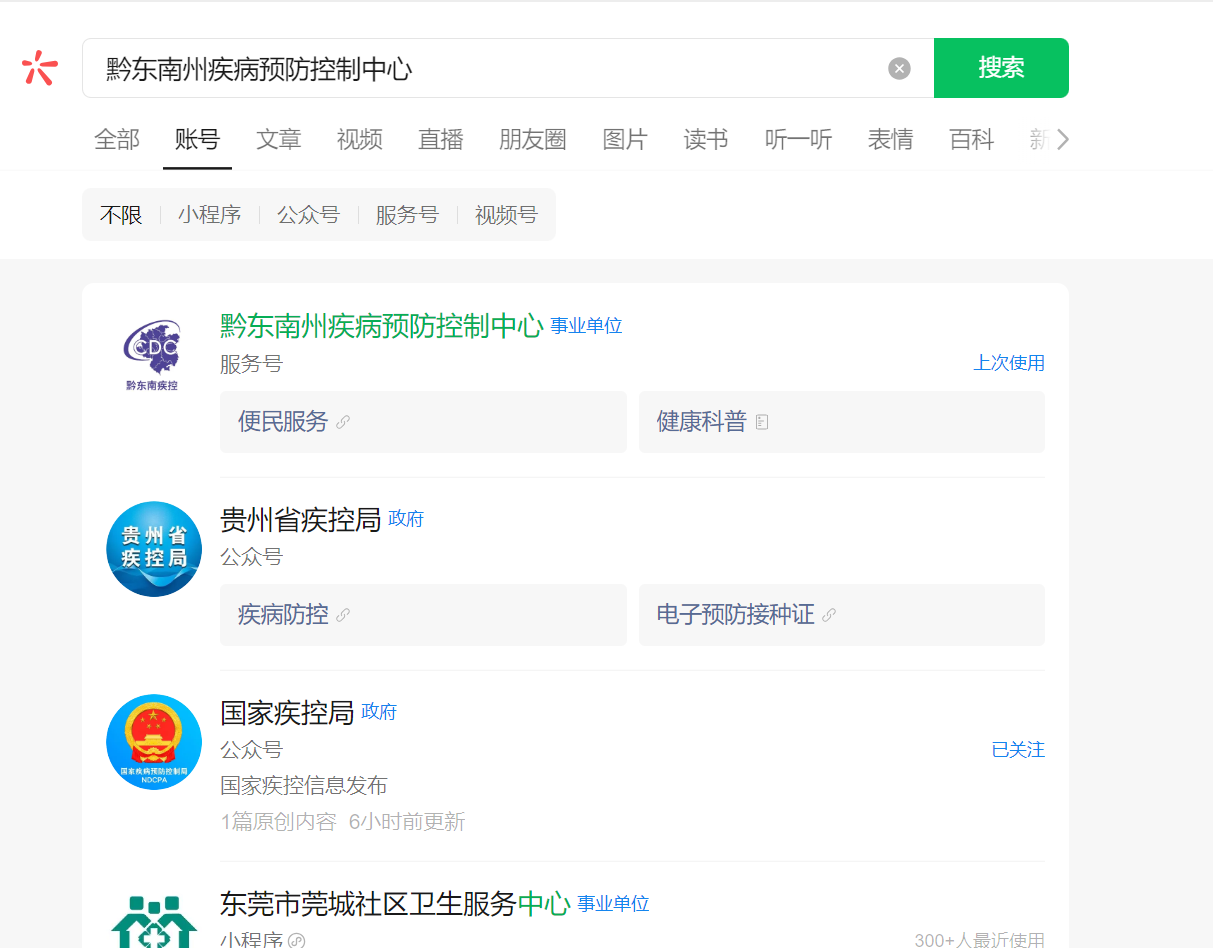Screen dimensions: 1213x948
Task: Filter results by 公众号
Action: [x=308, y=215]
